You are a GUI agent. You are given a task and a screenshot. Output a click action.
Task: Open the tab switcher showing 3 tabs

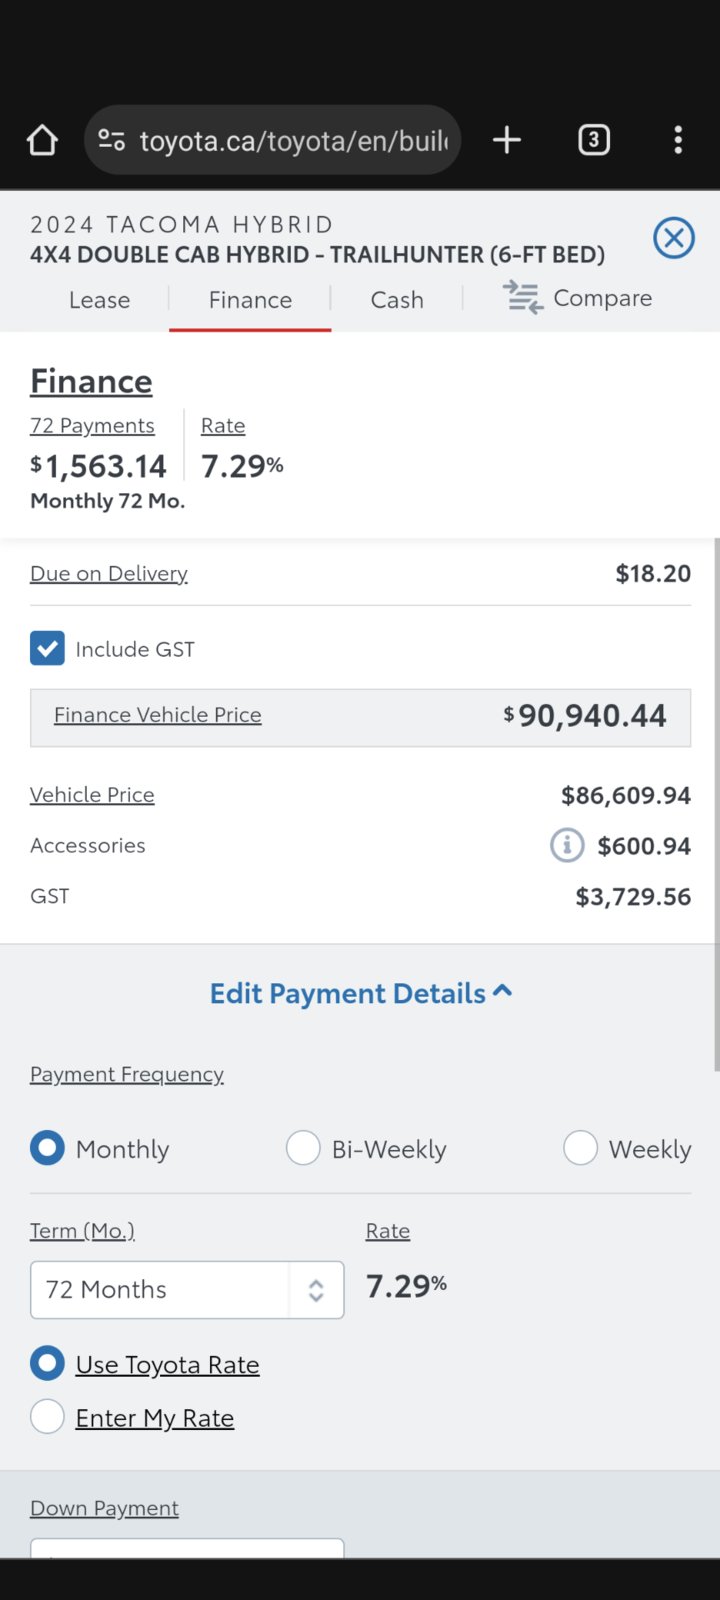[593, 140]
